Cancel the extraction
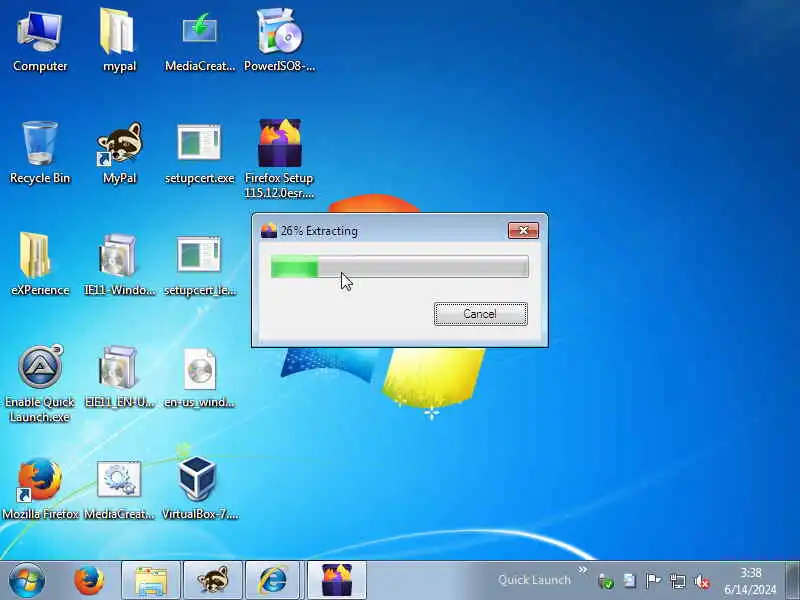Screen dimensions: 800x600 (481, 314)
